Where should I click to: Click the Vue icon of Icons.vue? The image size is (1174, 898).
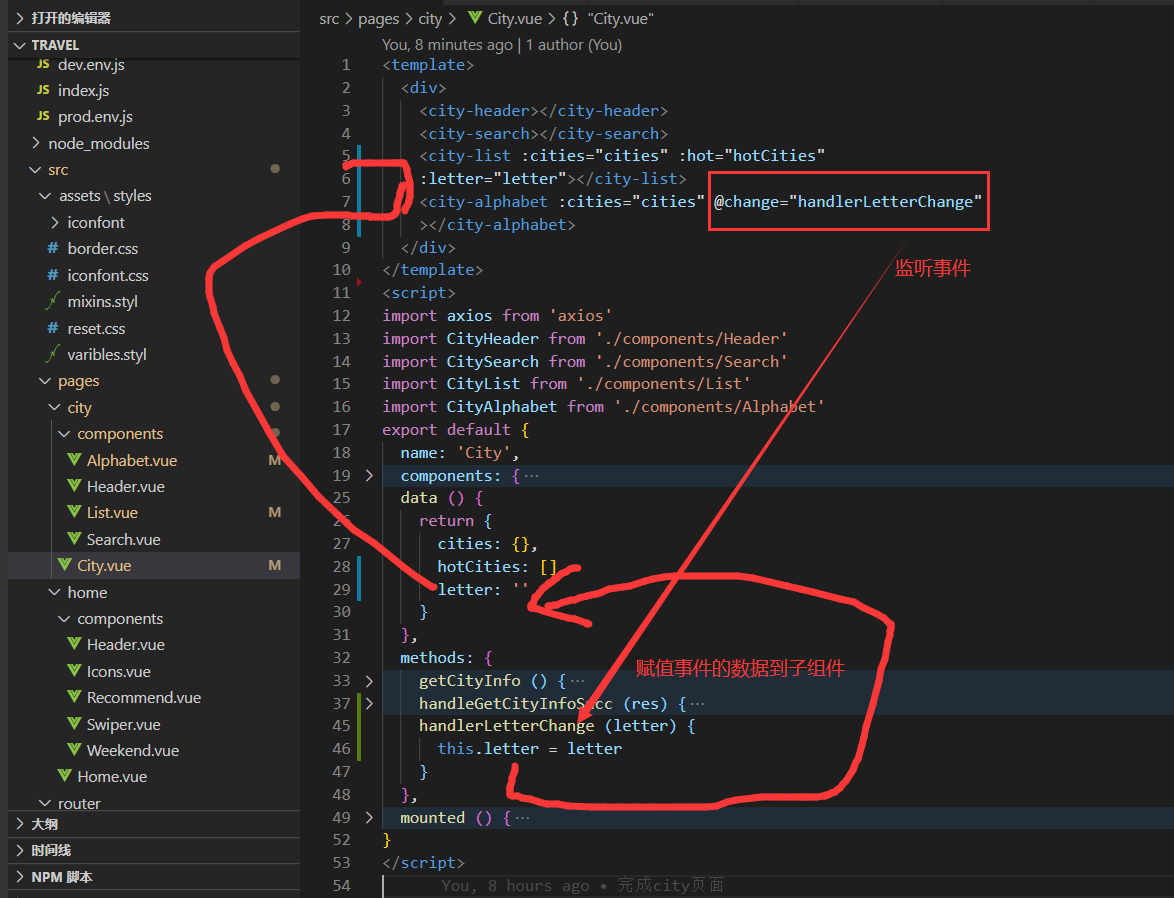[x=74, y=671]
